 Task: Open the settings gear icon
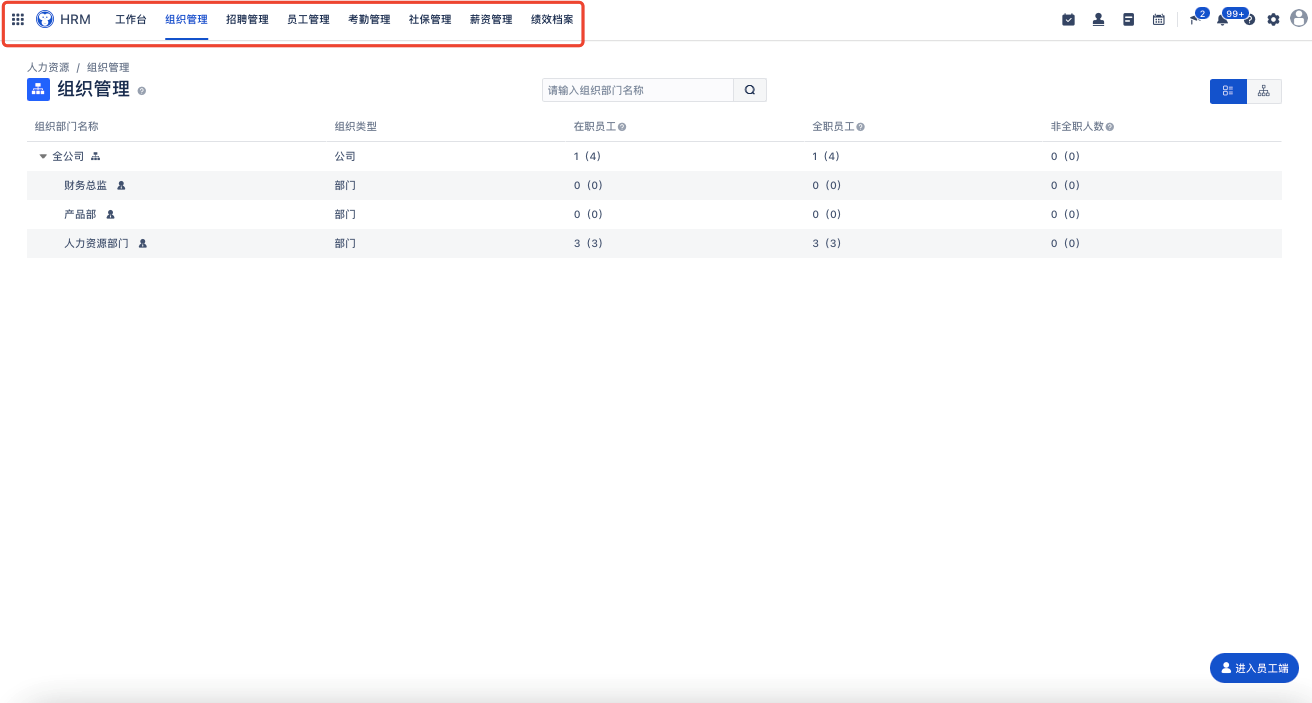click(x=1273, y=19)
